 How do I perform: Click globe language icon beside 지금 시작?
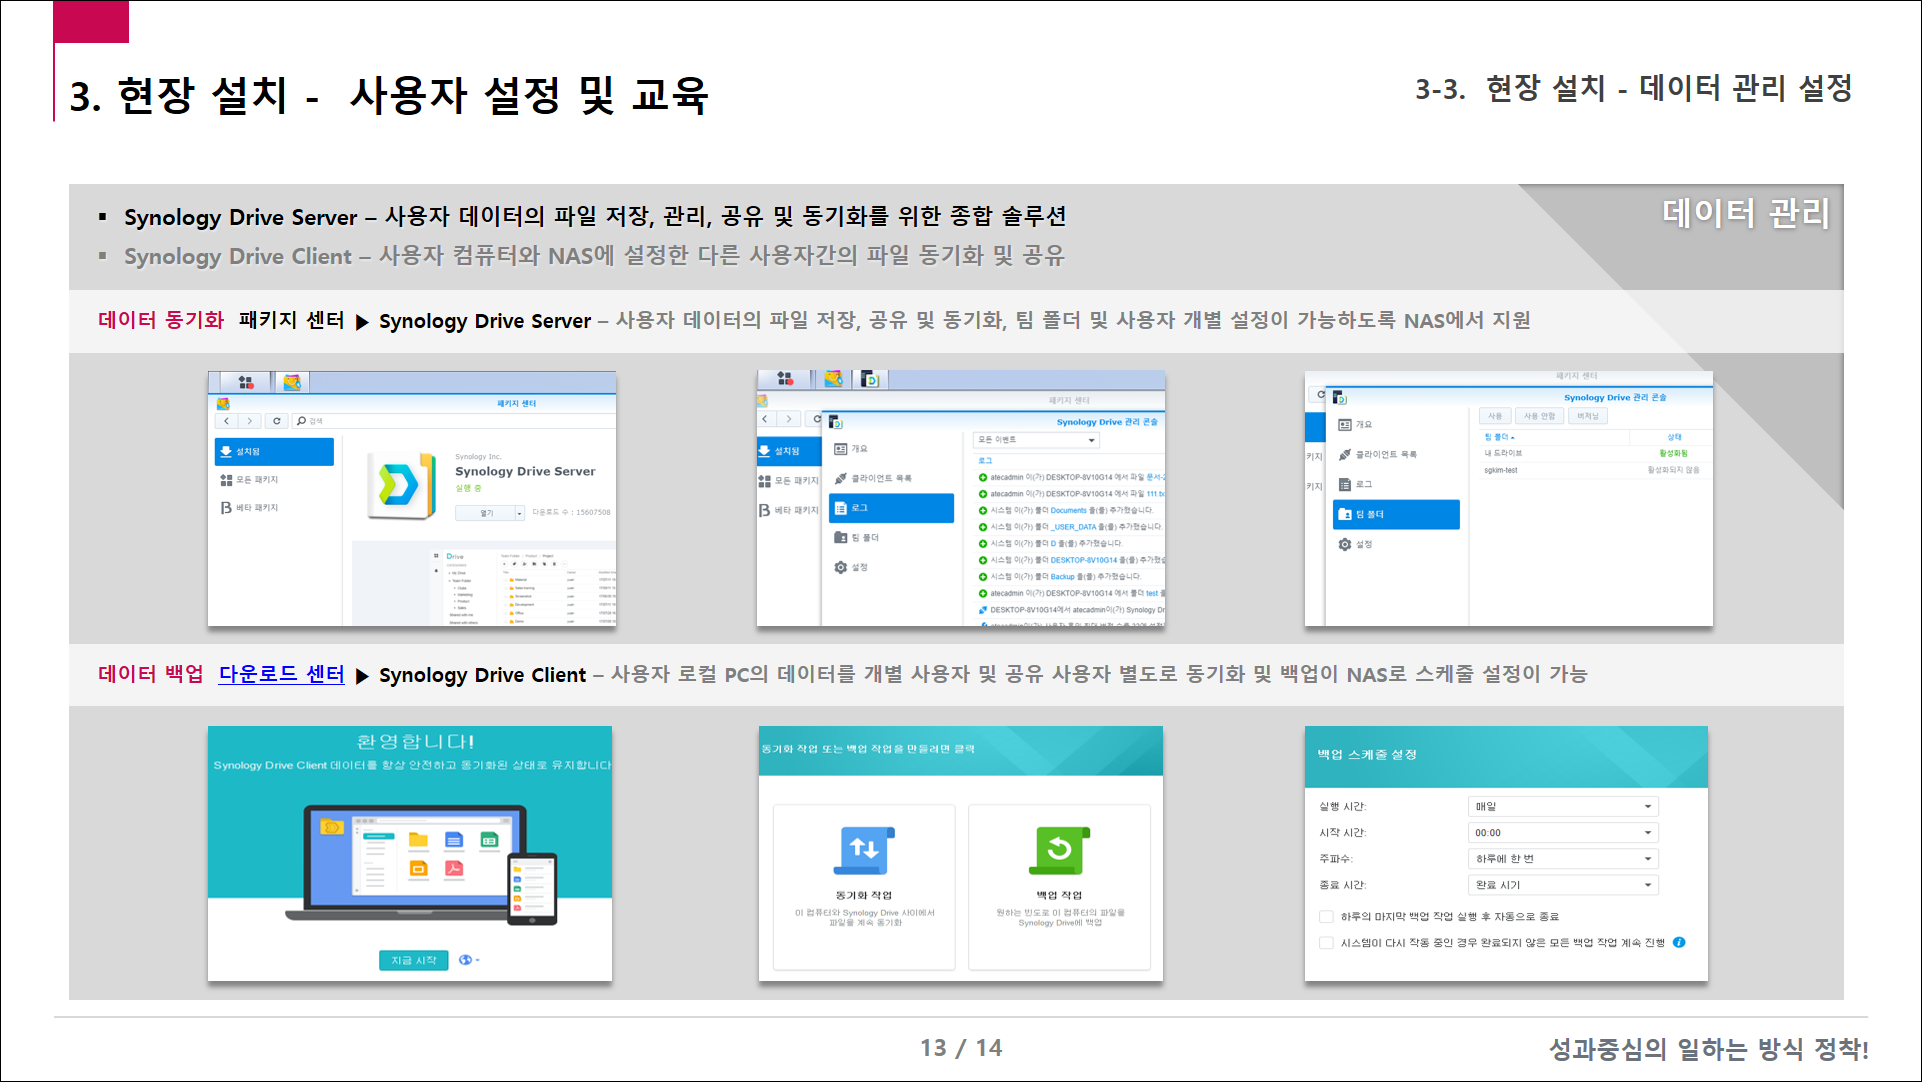pyautogui.click(x=466, y=960)
